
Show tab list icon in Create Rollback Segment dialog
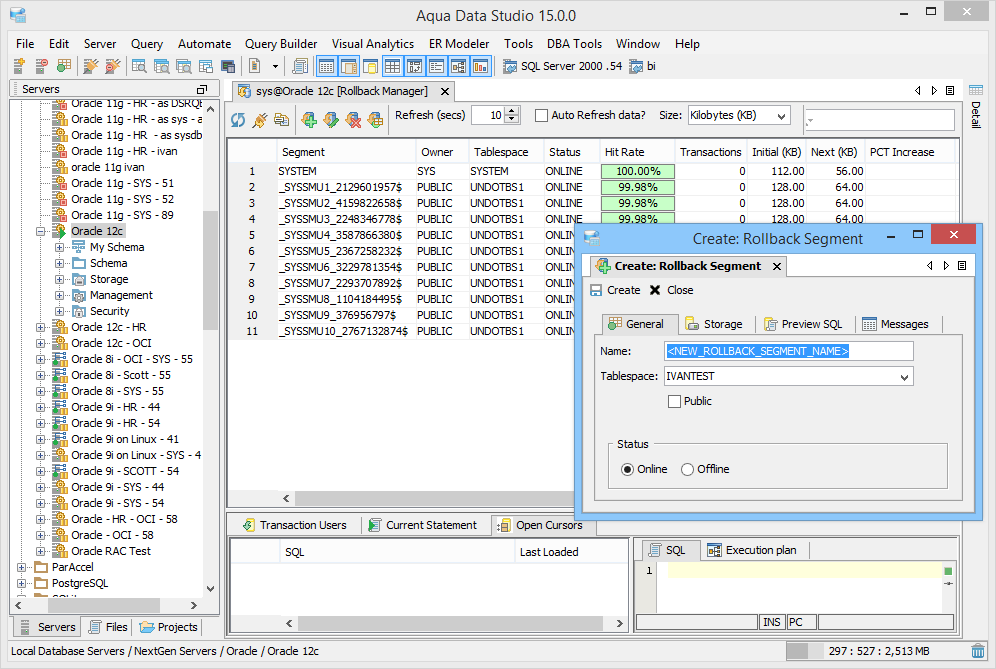962,266
